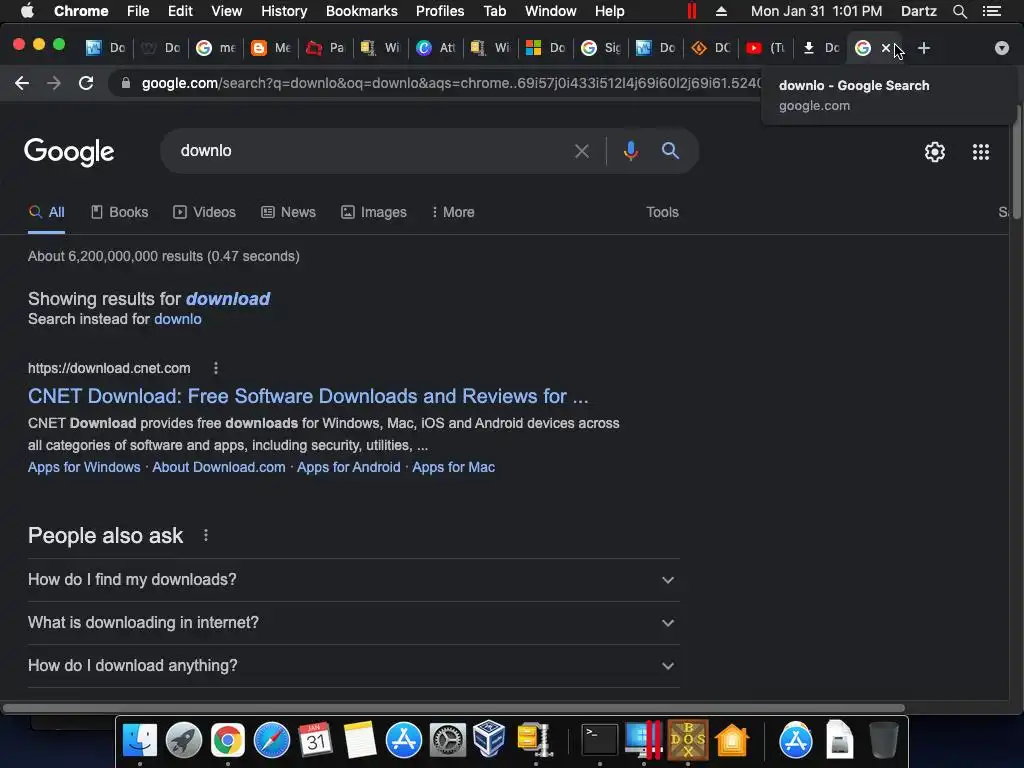
Task: Open the search Tools options
Action: click(662, 212)
